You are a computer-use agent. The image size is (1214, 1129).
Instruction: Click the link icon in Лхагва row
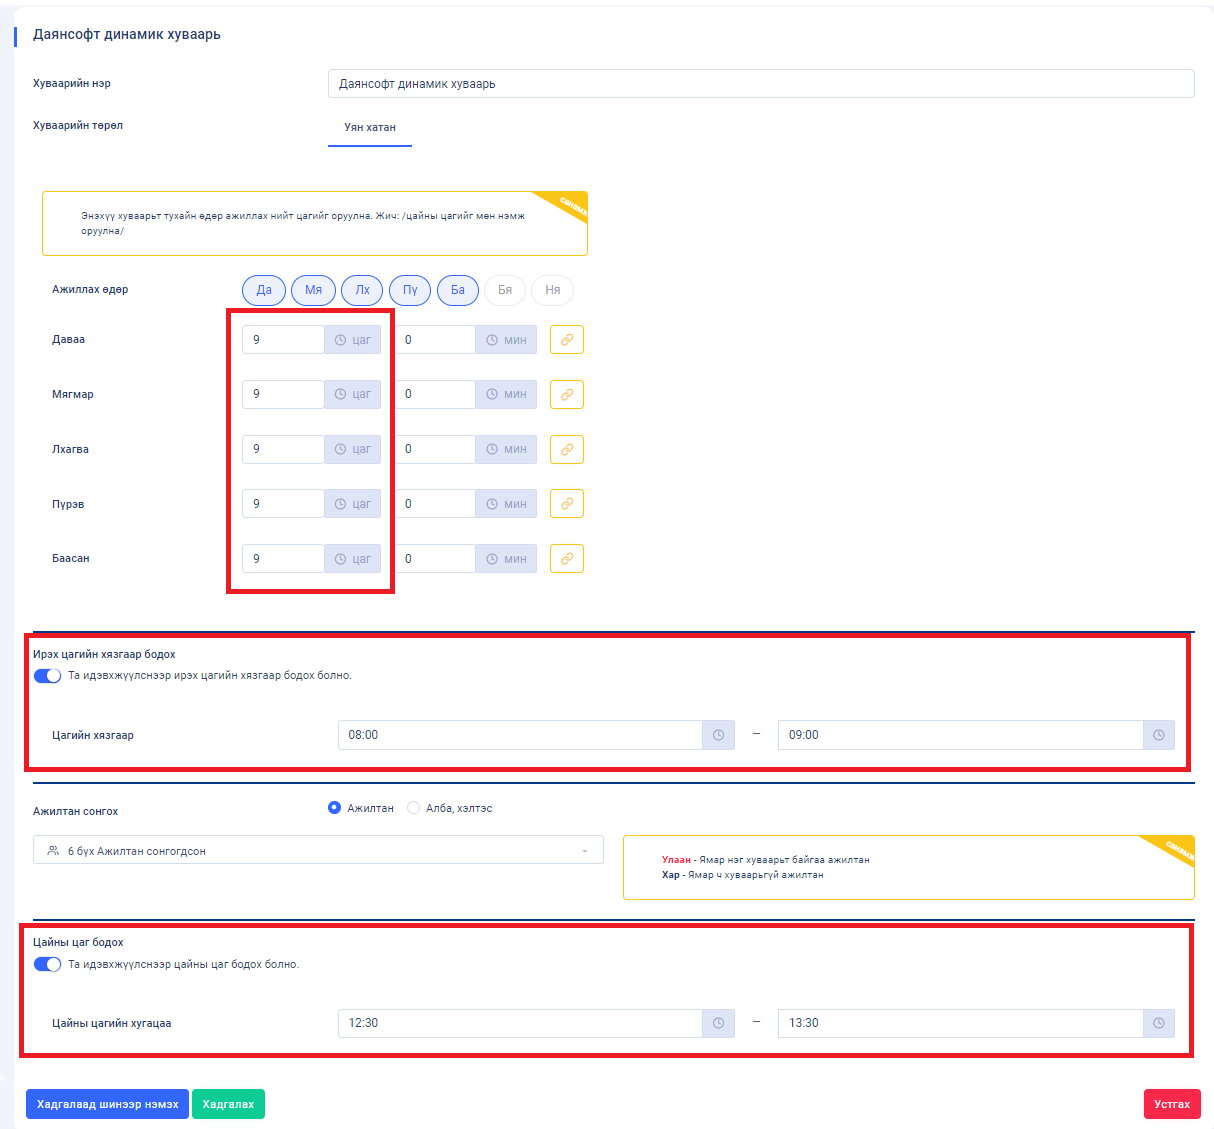point(567,450)
